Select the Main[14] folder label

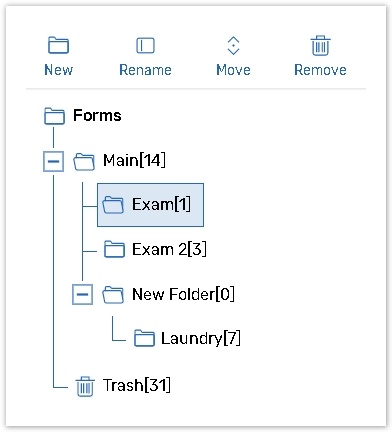134,161
